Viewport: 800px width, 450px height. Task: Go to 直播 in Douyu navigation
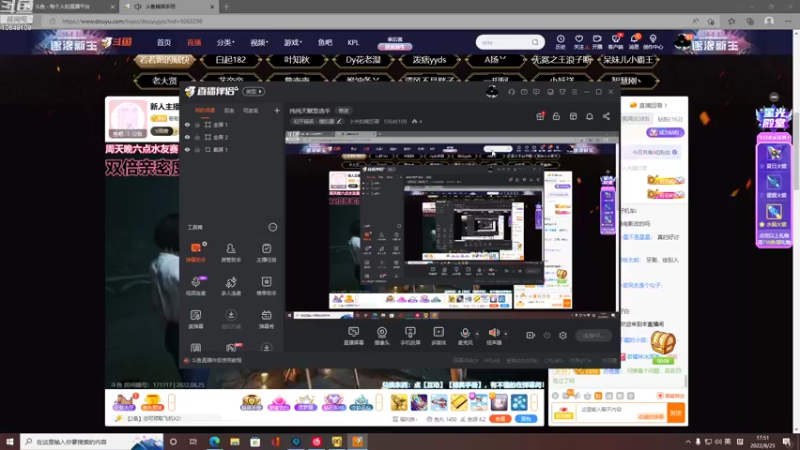pos(194,42)
